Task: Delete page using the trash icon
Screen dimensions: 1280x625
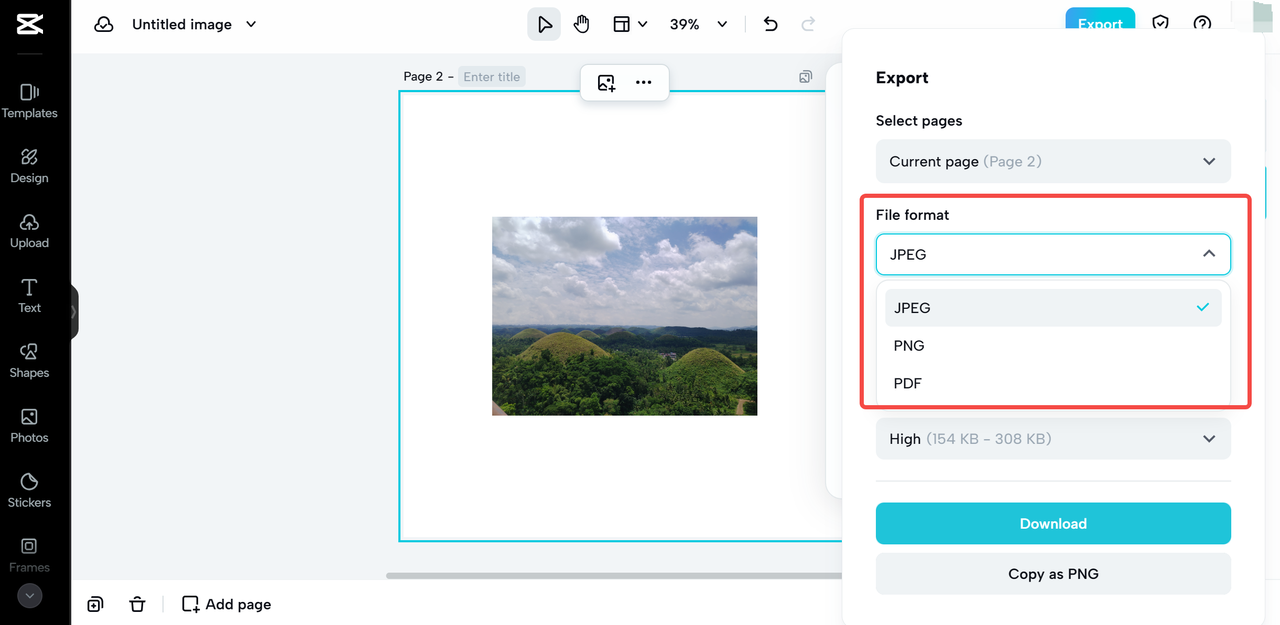Action: click(x=138, y=604)
